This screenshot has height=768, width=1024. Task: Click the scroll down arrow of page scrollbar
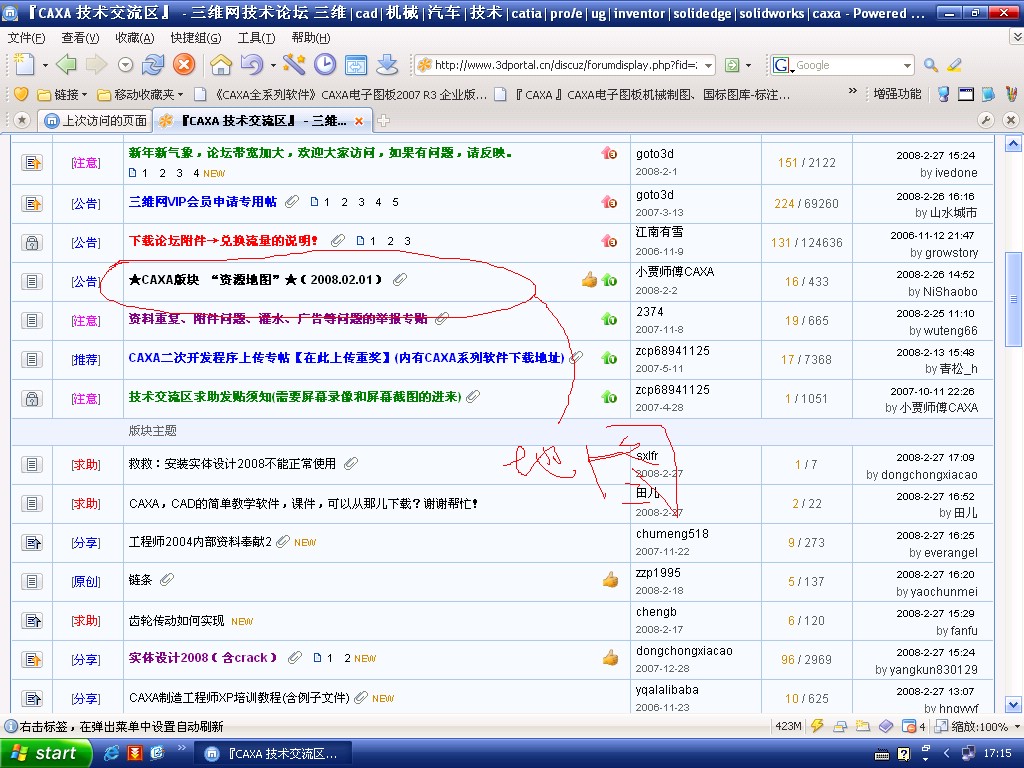[1013, 705]
